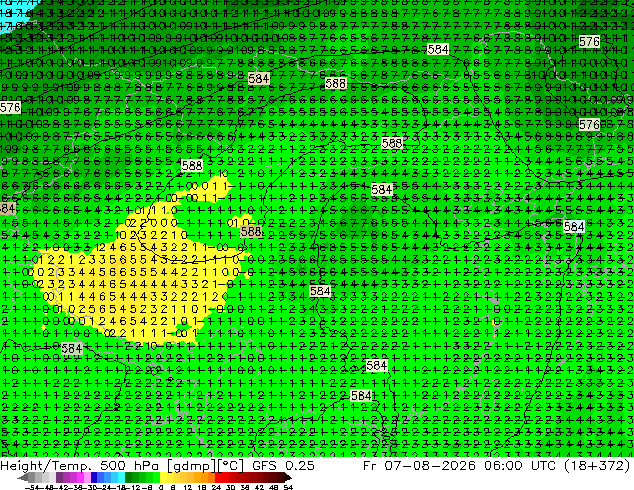This screenshot has height=490, width=634.
Task: Click the legend value '24'
Action: 216,487
